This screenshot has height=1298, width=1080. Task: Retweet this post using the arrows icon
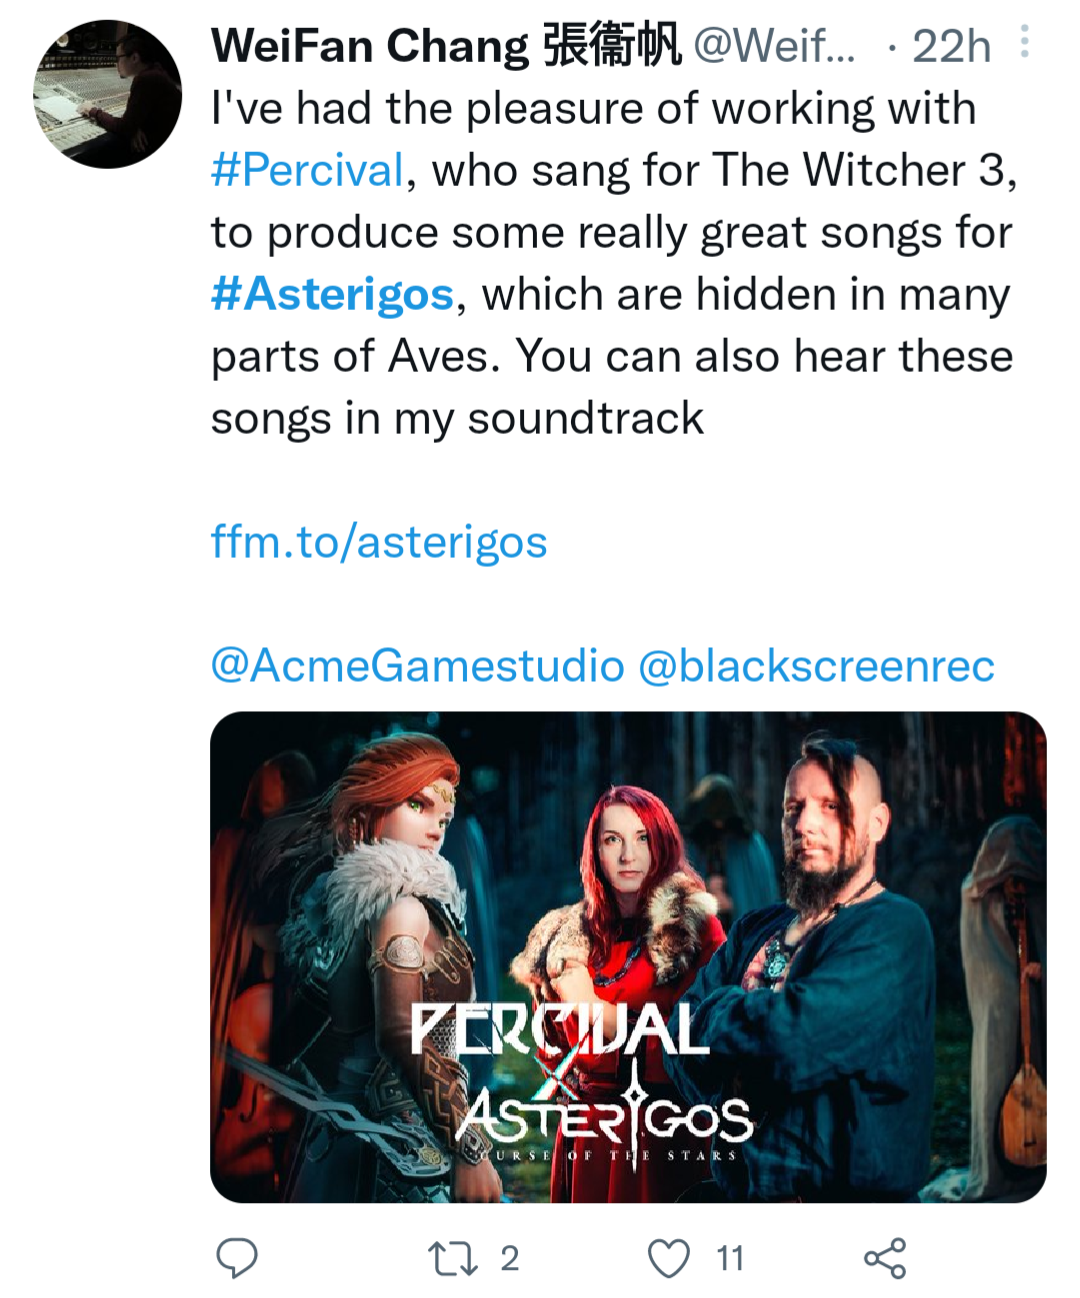click(452, 1258)
